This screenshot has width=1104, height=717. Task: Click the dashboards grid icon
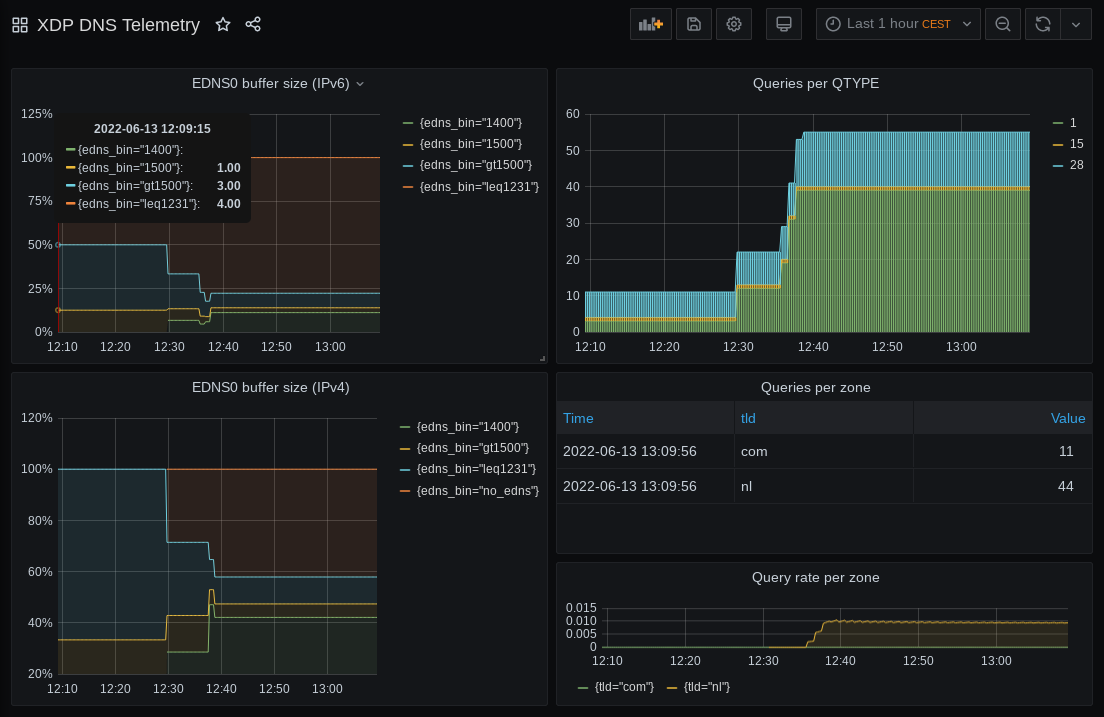20,25
